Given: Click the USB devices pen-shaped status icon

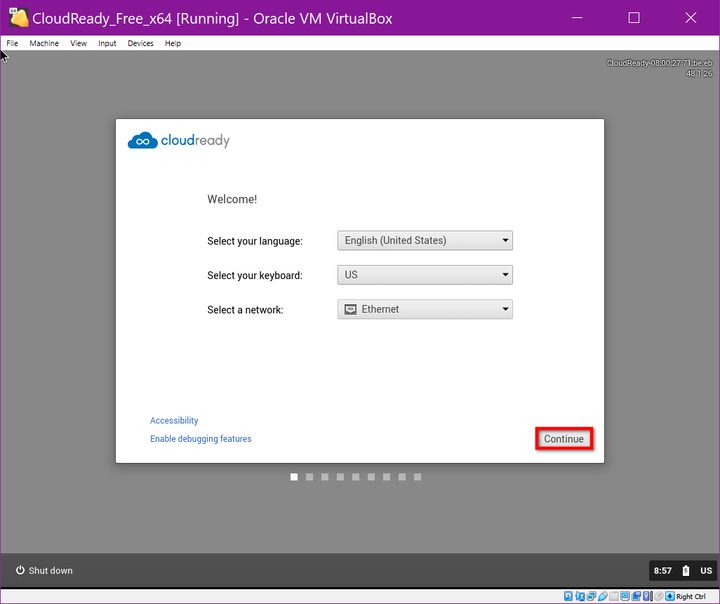Looking at the screenshot, I should (x=603, y=596).
